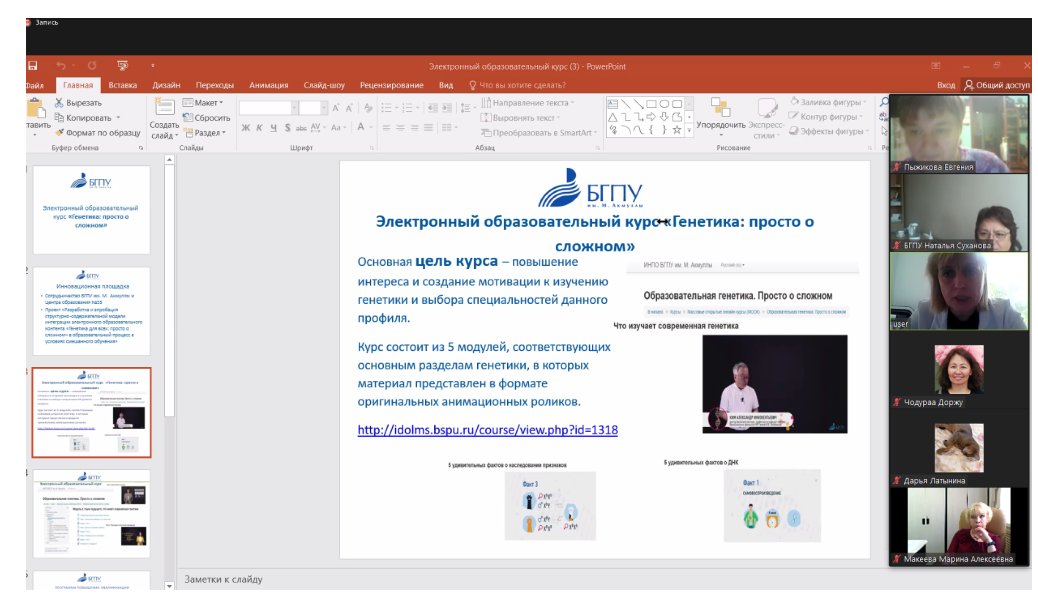
Task: Open the Layout (Макет) dropdown
Action: (x=203, y=103)
